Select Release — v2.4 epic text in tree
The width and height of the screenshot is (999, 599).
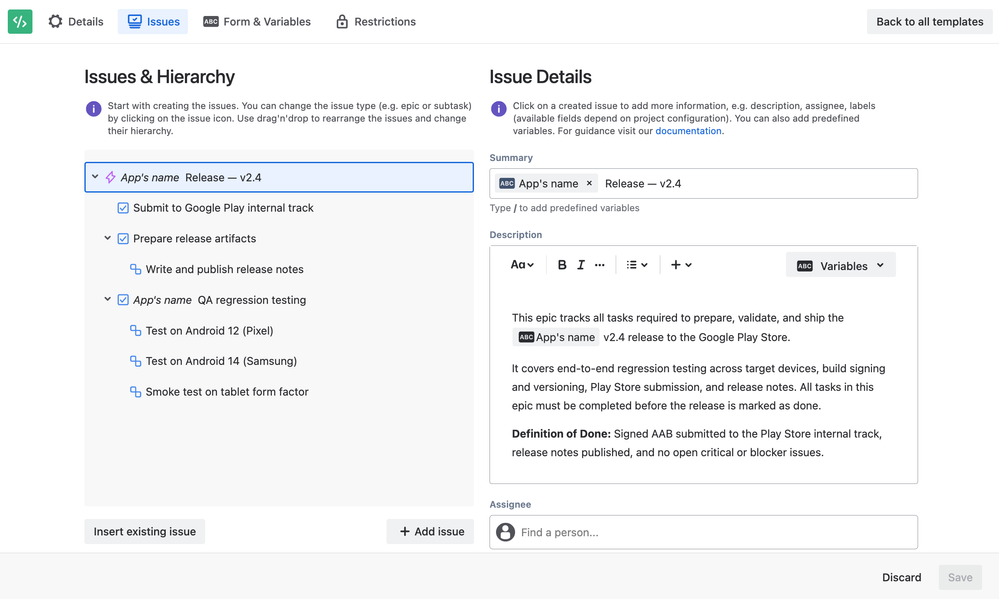coord(223,178)
